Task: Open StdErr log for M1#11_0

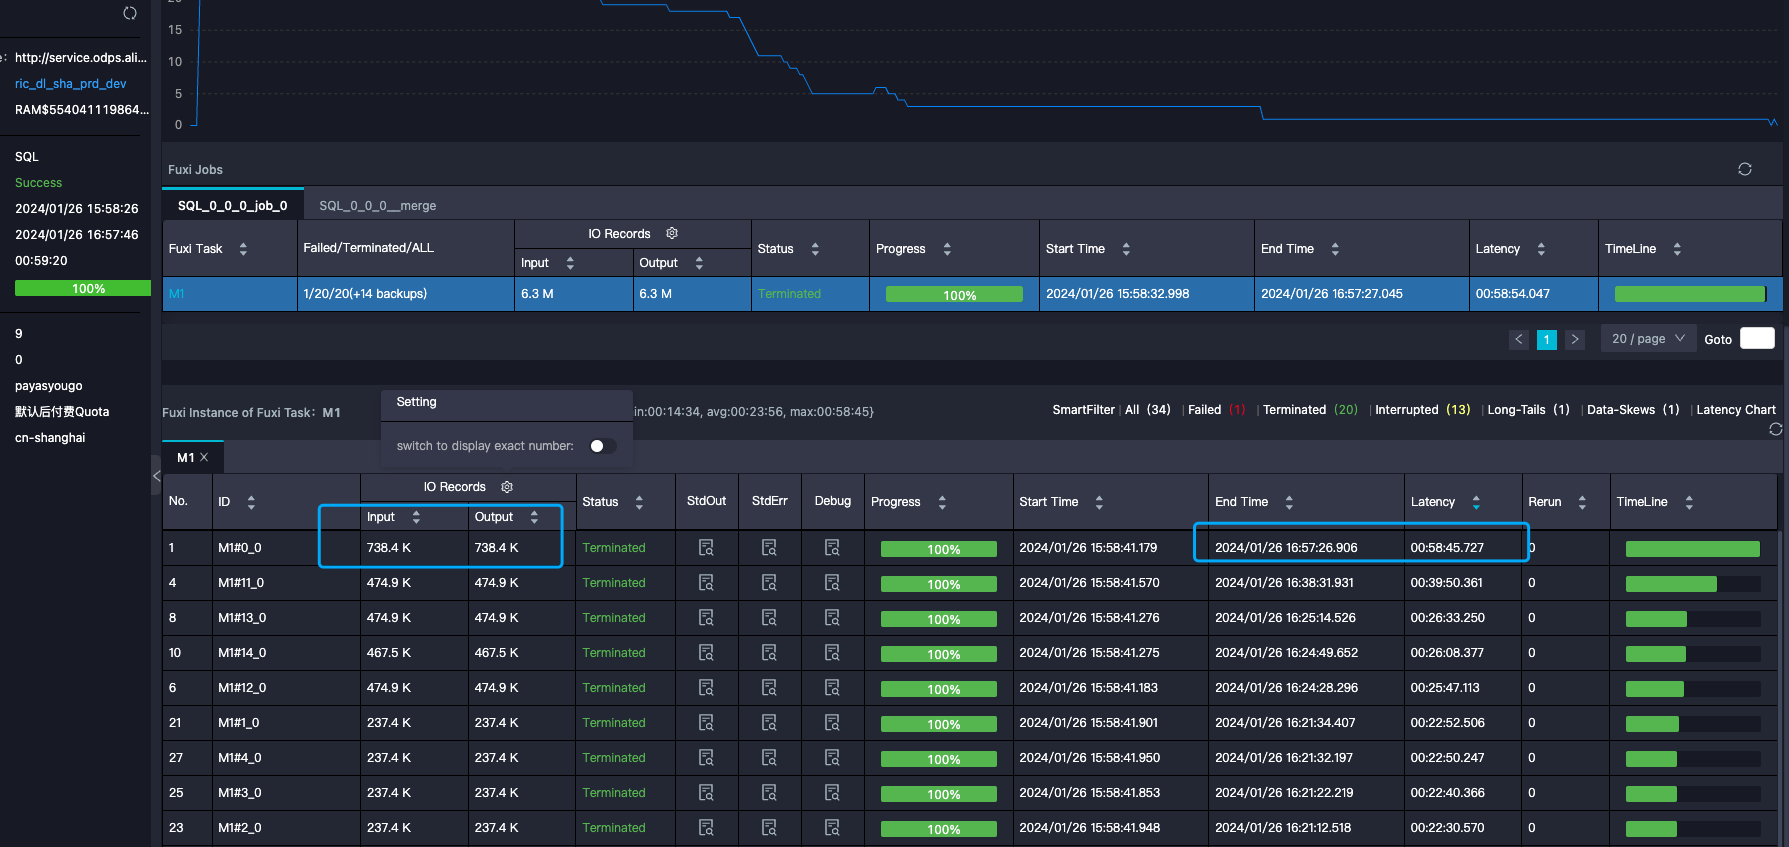Action: 769,582
